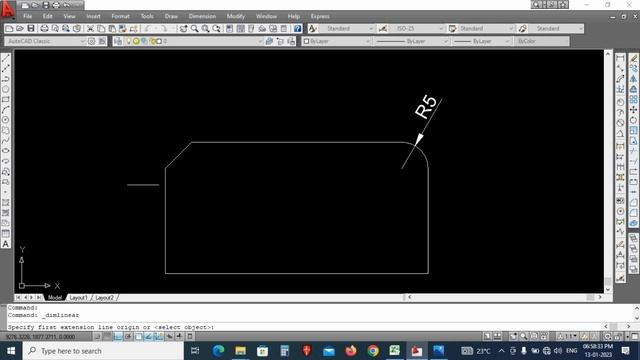The image size is (640, 360).
Task: Click the 'Type here to search' taskbar box
Action: pyautogui.click(x=104, y=351)
